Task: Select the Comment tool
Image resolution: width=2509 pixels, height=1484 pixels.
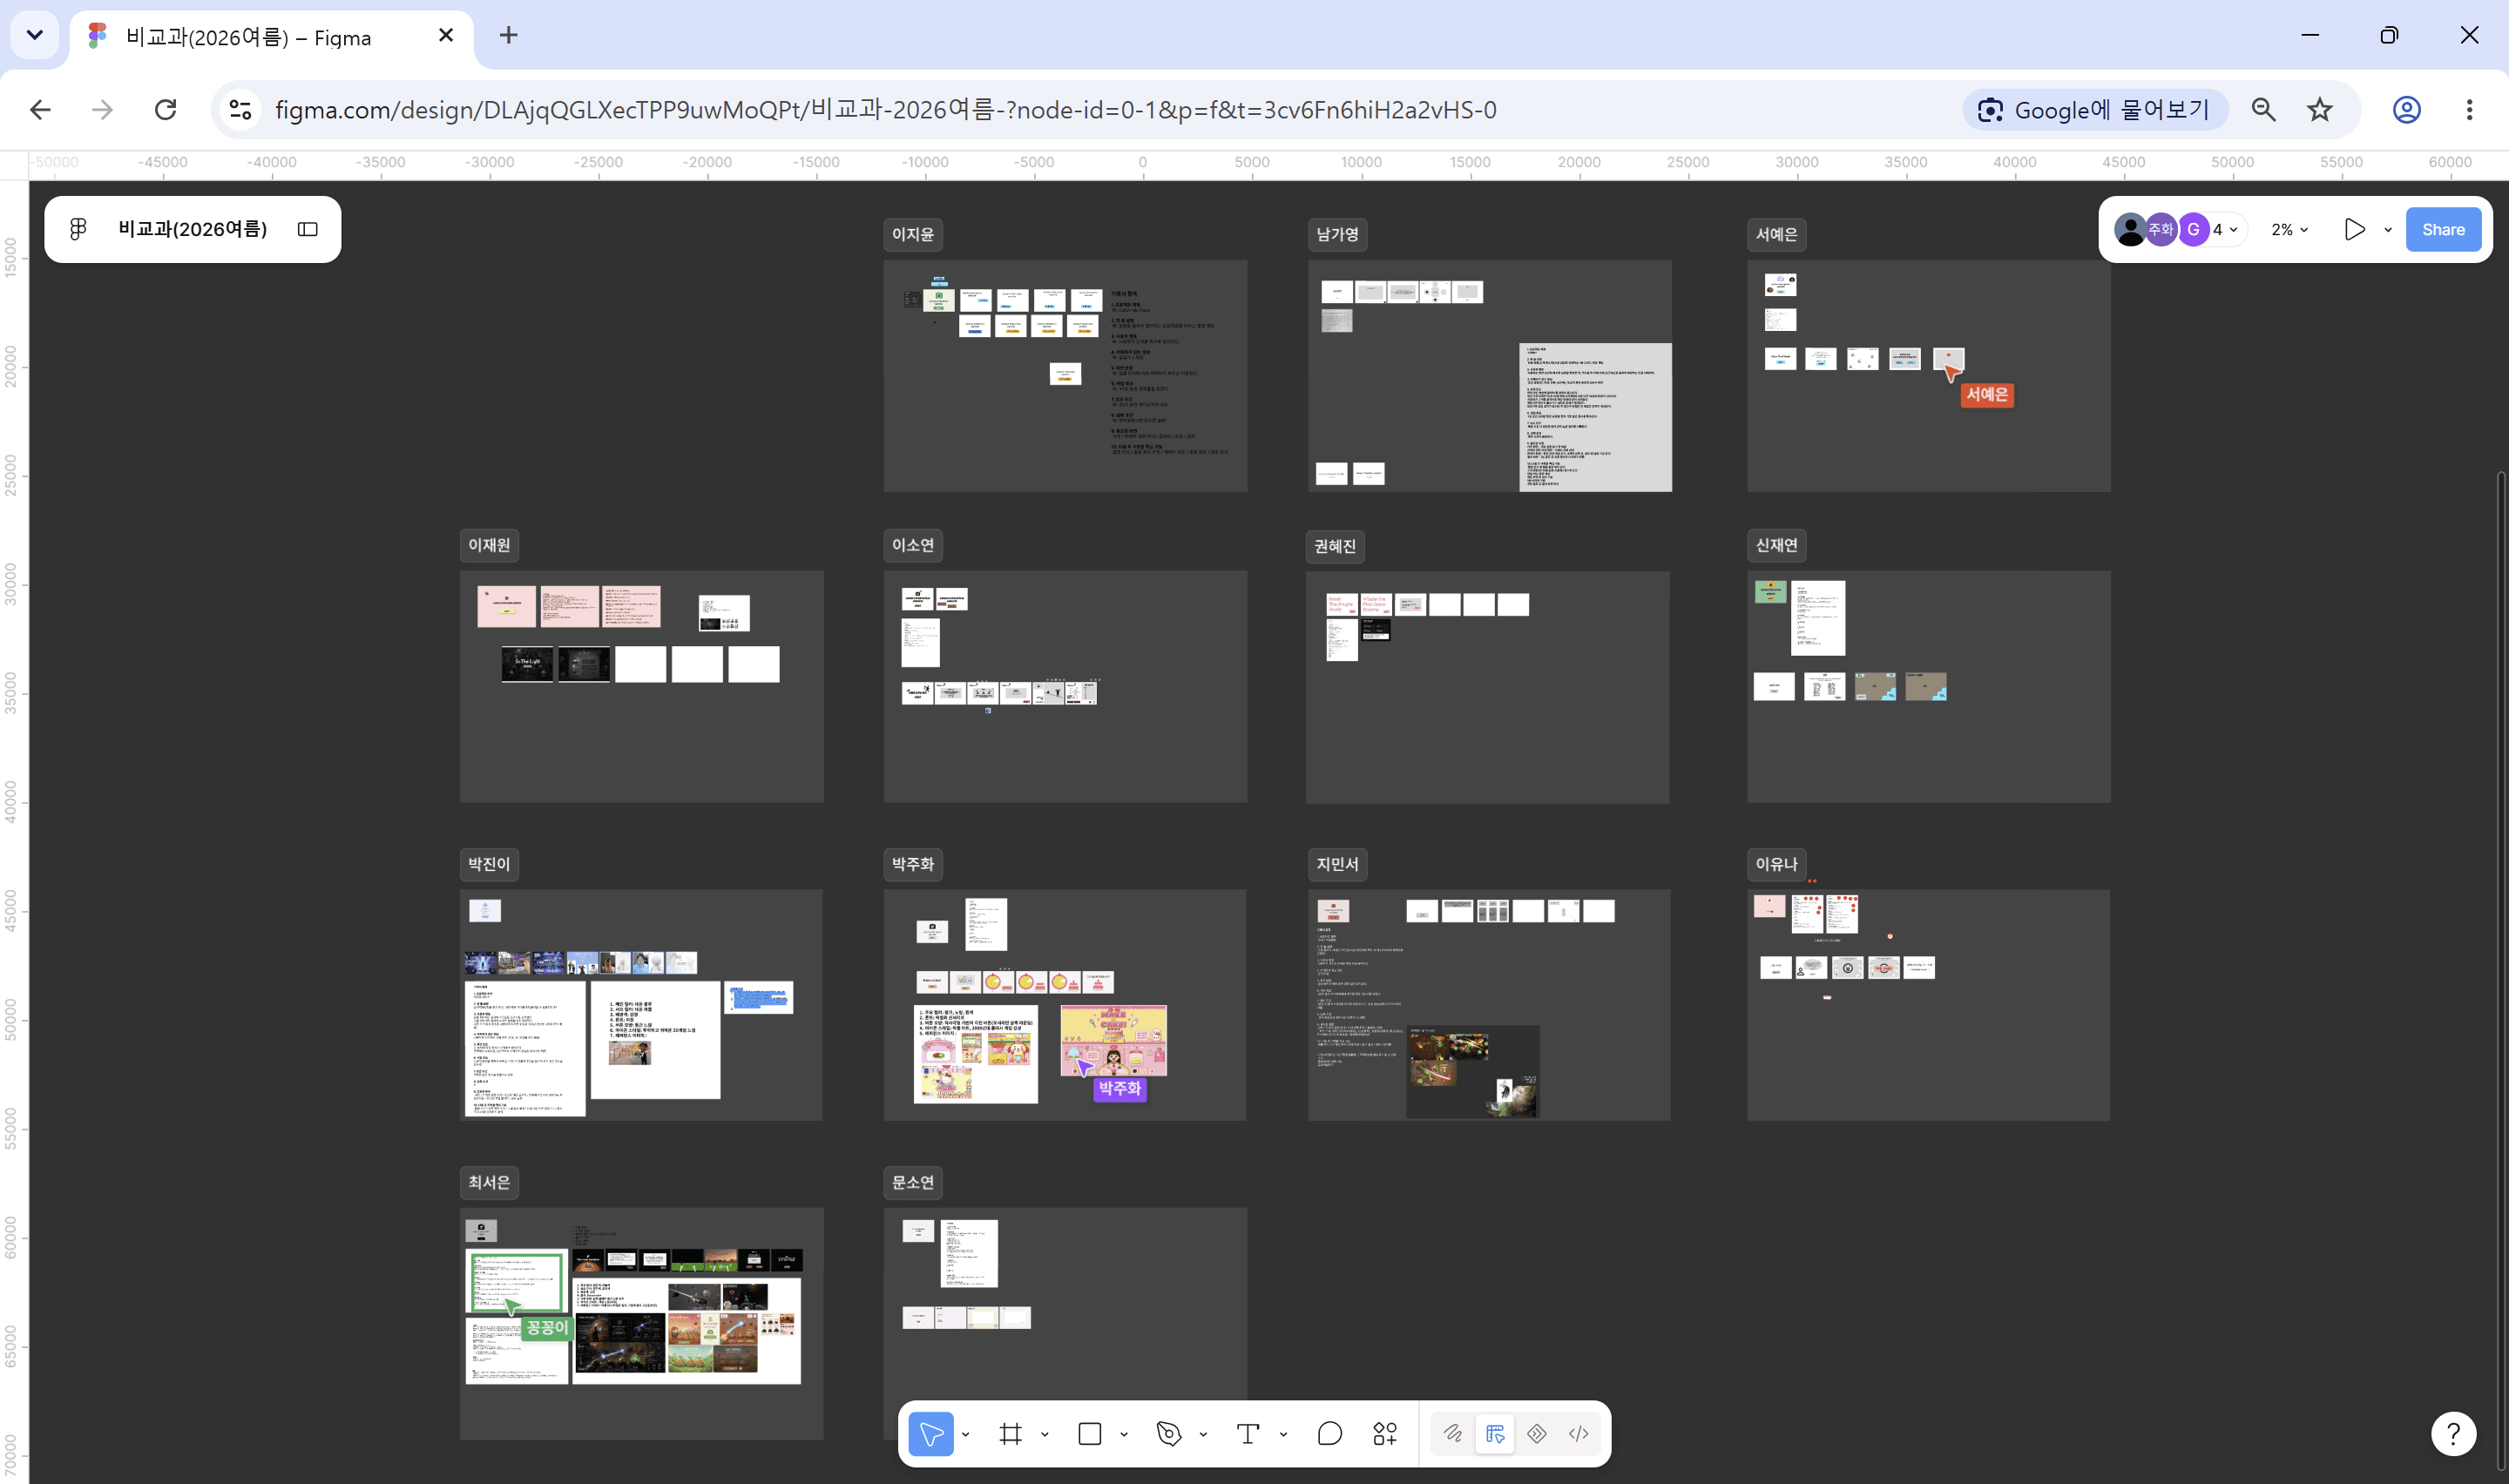Action: [1330, 1434]
